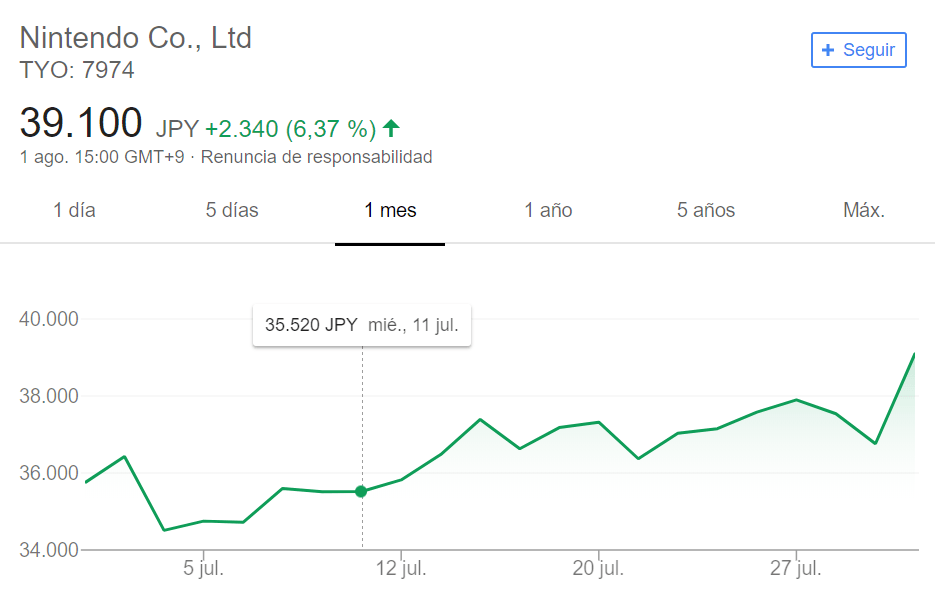Click the 35.520 JPY tooltip
This screenshot has height=598, width=935.
pos(362,326)
